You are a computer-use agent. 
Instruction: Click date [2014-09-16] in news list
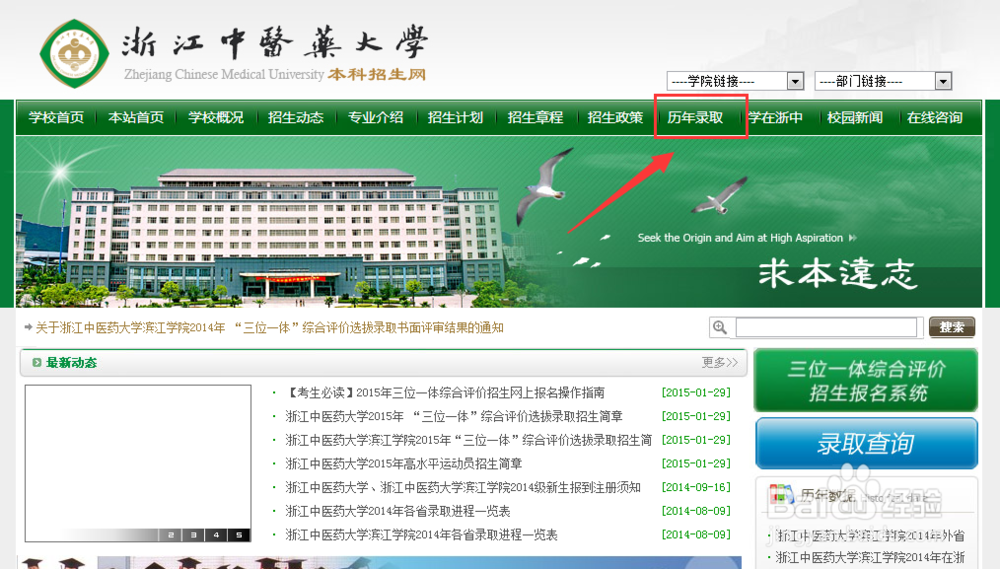[696, 487]
